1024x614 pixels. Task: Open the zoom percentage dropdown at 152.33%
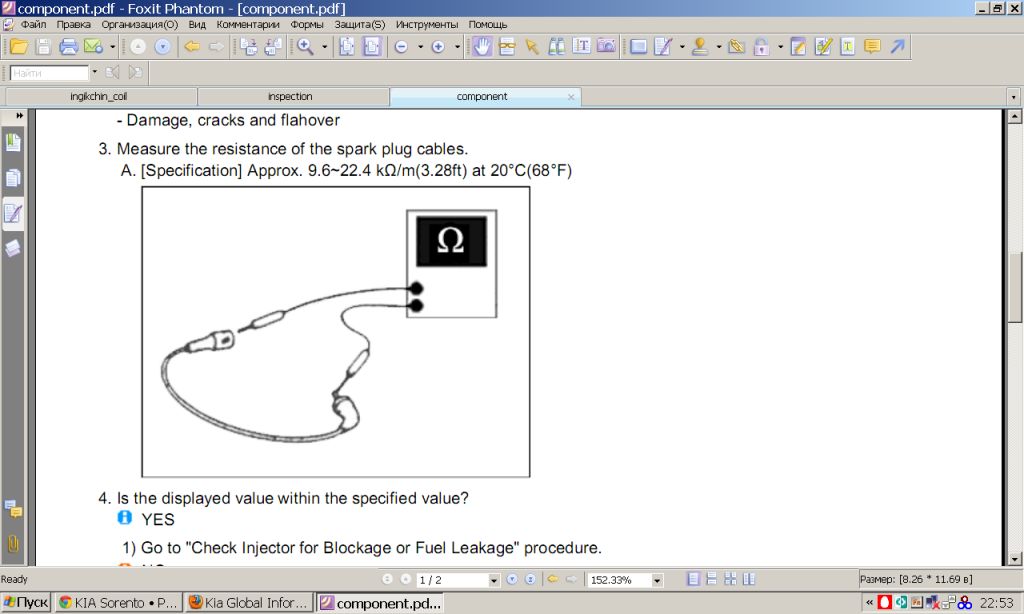tap(657, 580)
